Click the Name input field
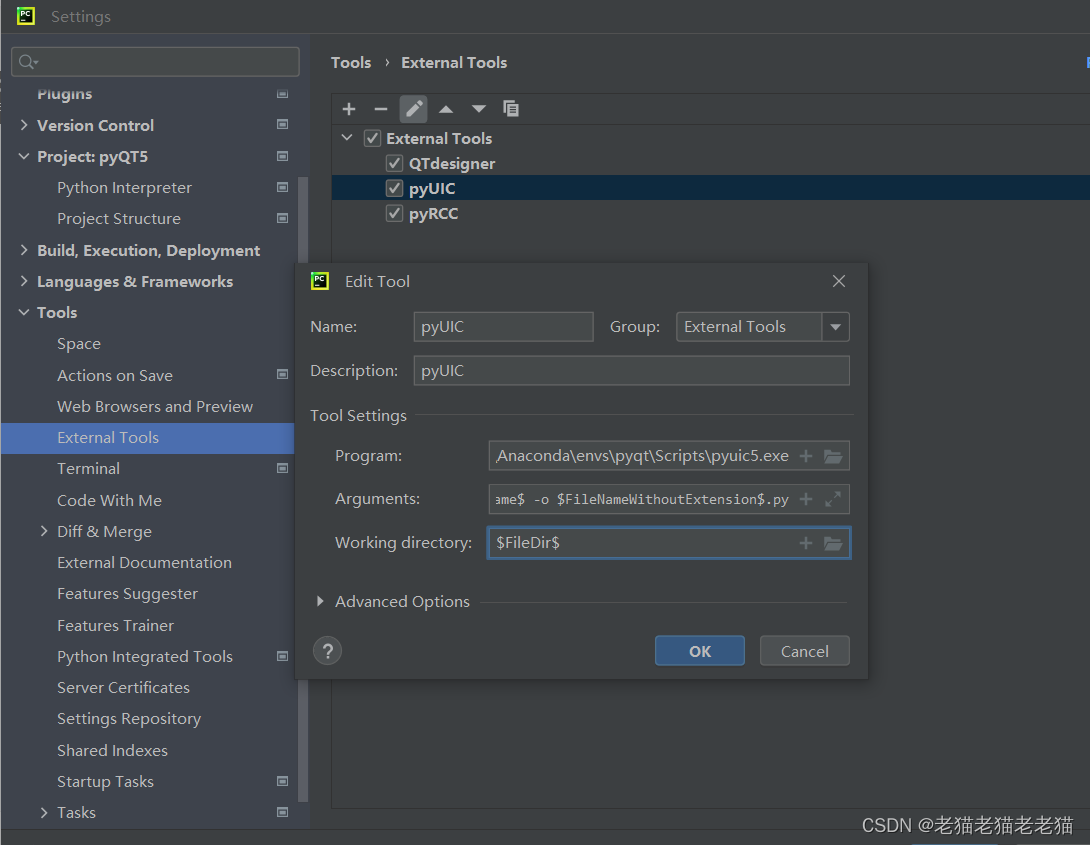Image resolution: width=1090 pixels, height=845 pixels. coord(503,327)
